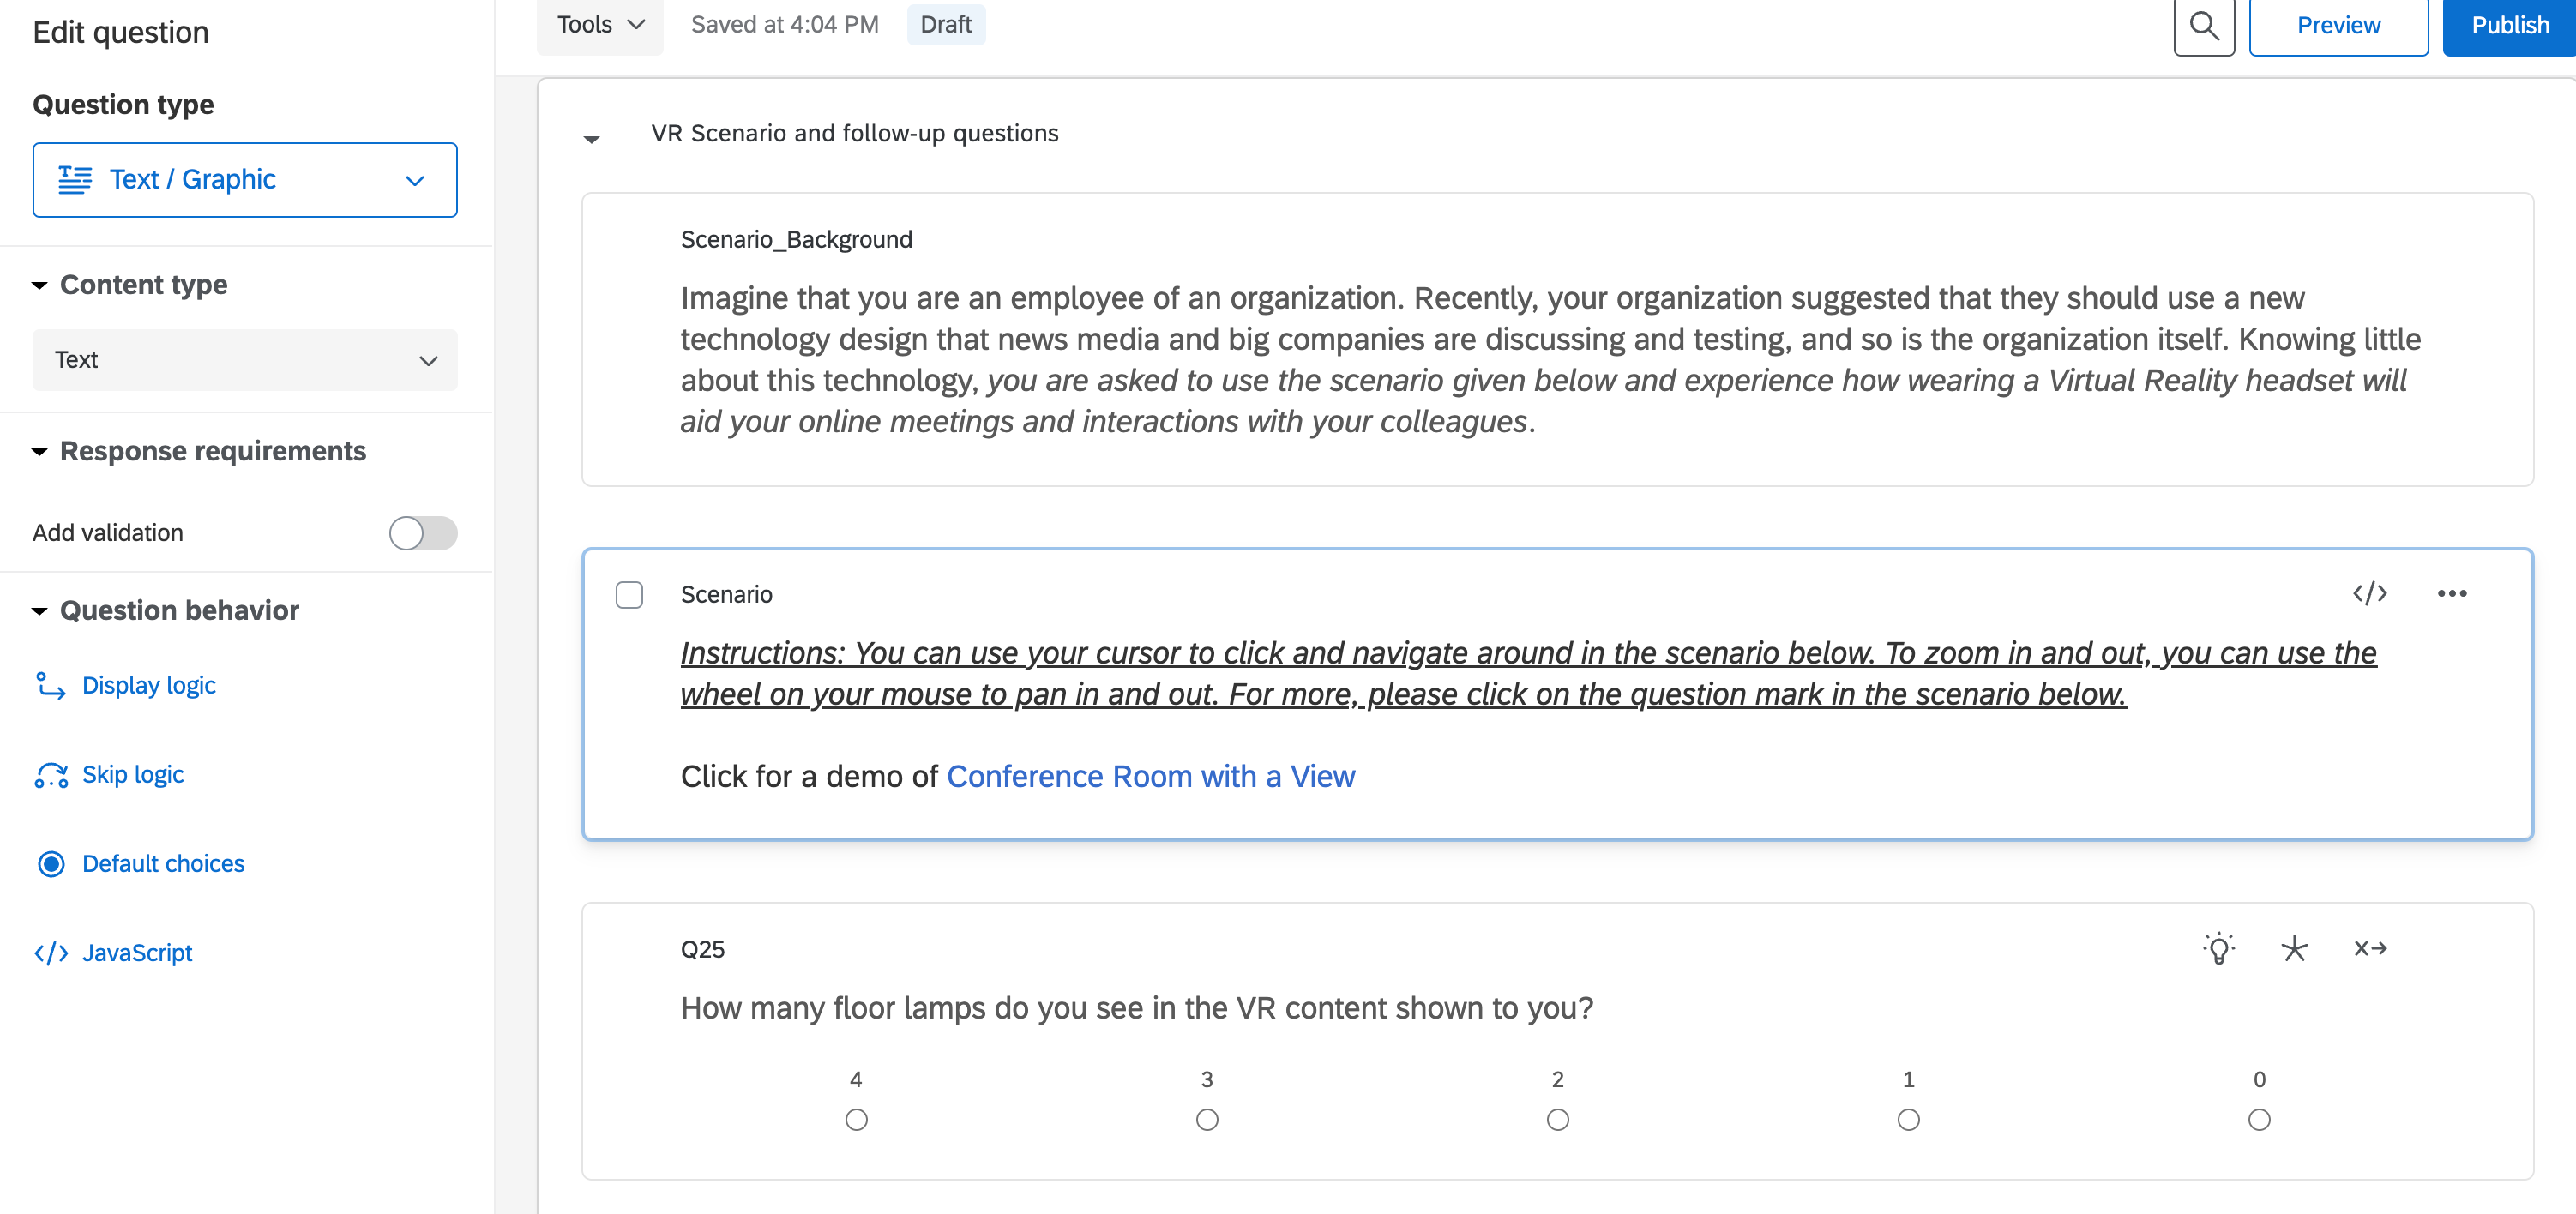Click the display logic icon in sidebar
Image resolution: width=2576 pixels, height=1214 pixels.
[51, 685]
